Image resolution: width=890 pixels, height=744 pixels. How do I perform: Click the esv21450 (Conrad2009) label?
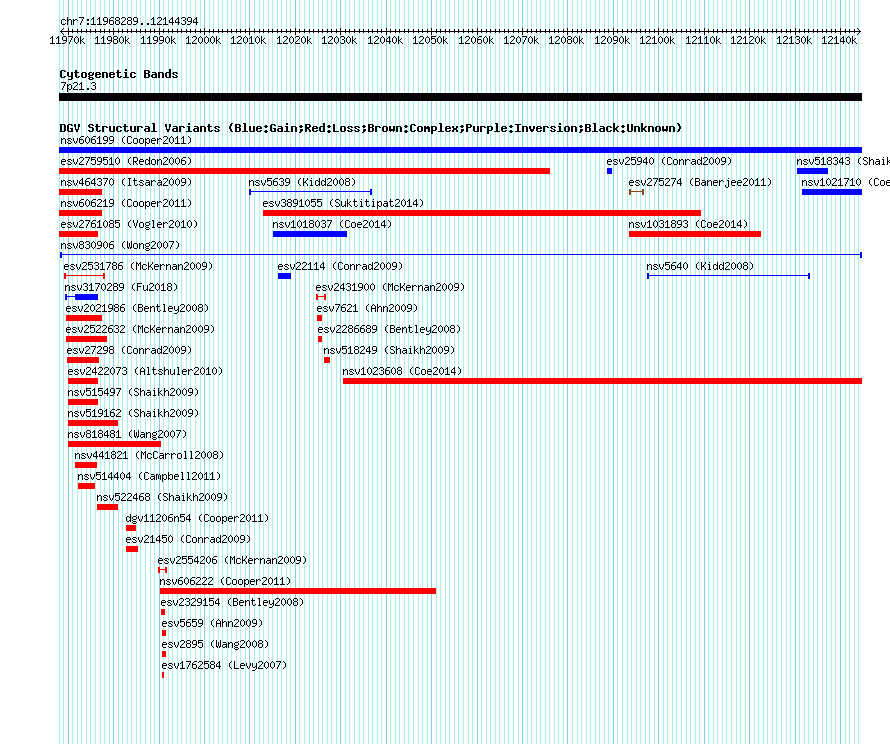tap(188, 539)
